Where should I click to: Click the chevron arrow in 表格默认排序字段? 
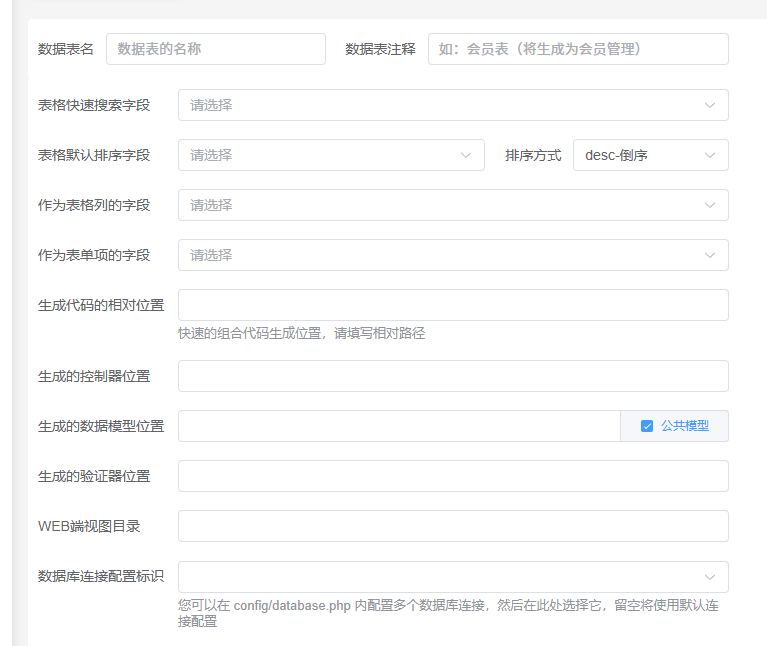point(466,155)
